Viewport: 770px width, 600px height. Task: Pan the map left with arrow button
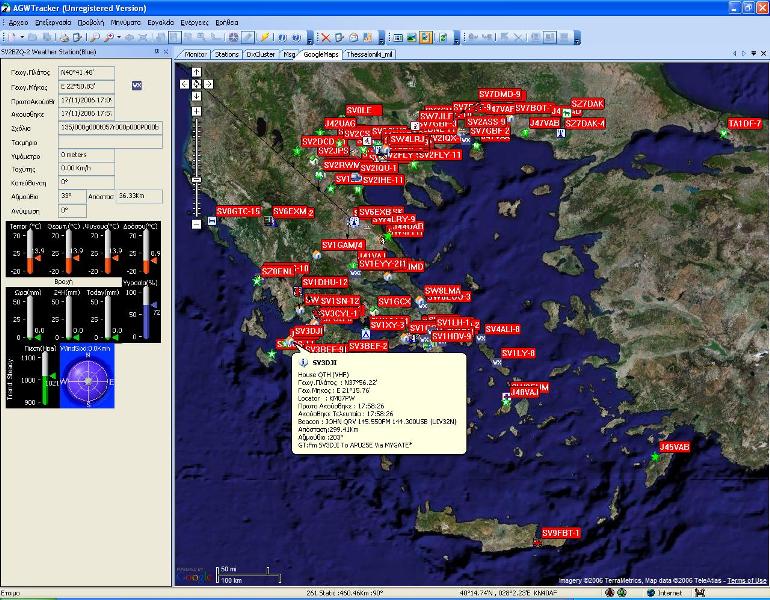(184, 84)
